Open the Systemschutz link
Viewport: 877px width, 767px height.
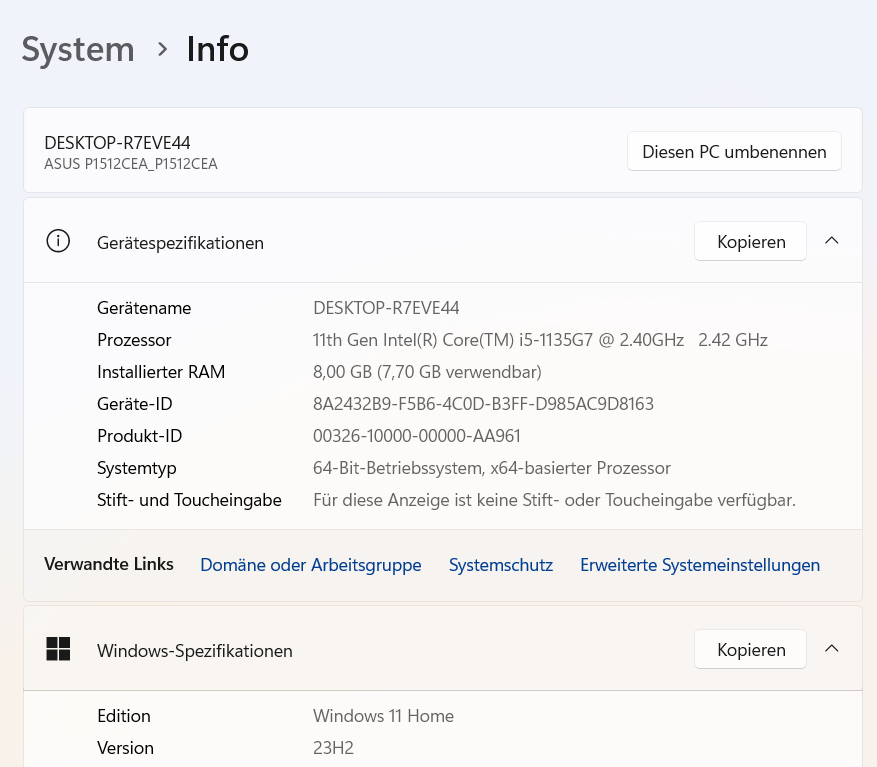(501, 565)
